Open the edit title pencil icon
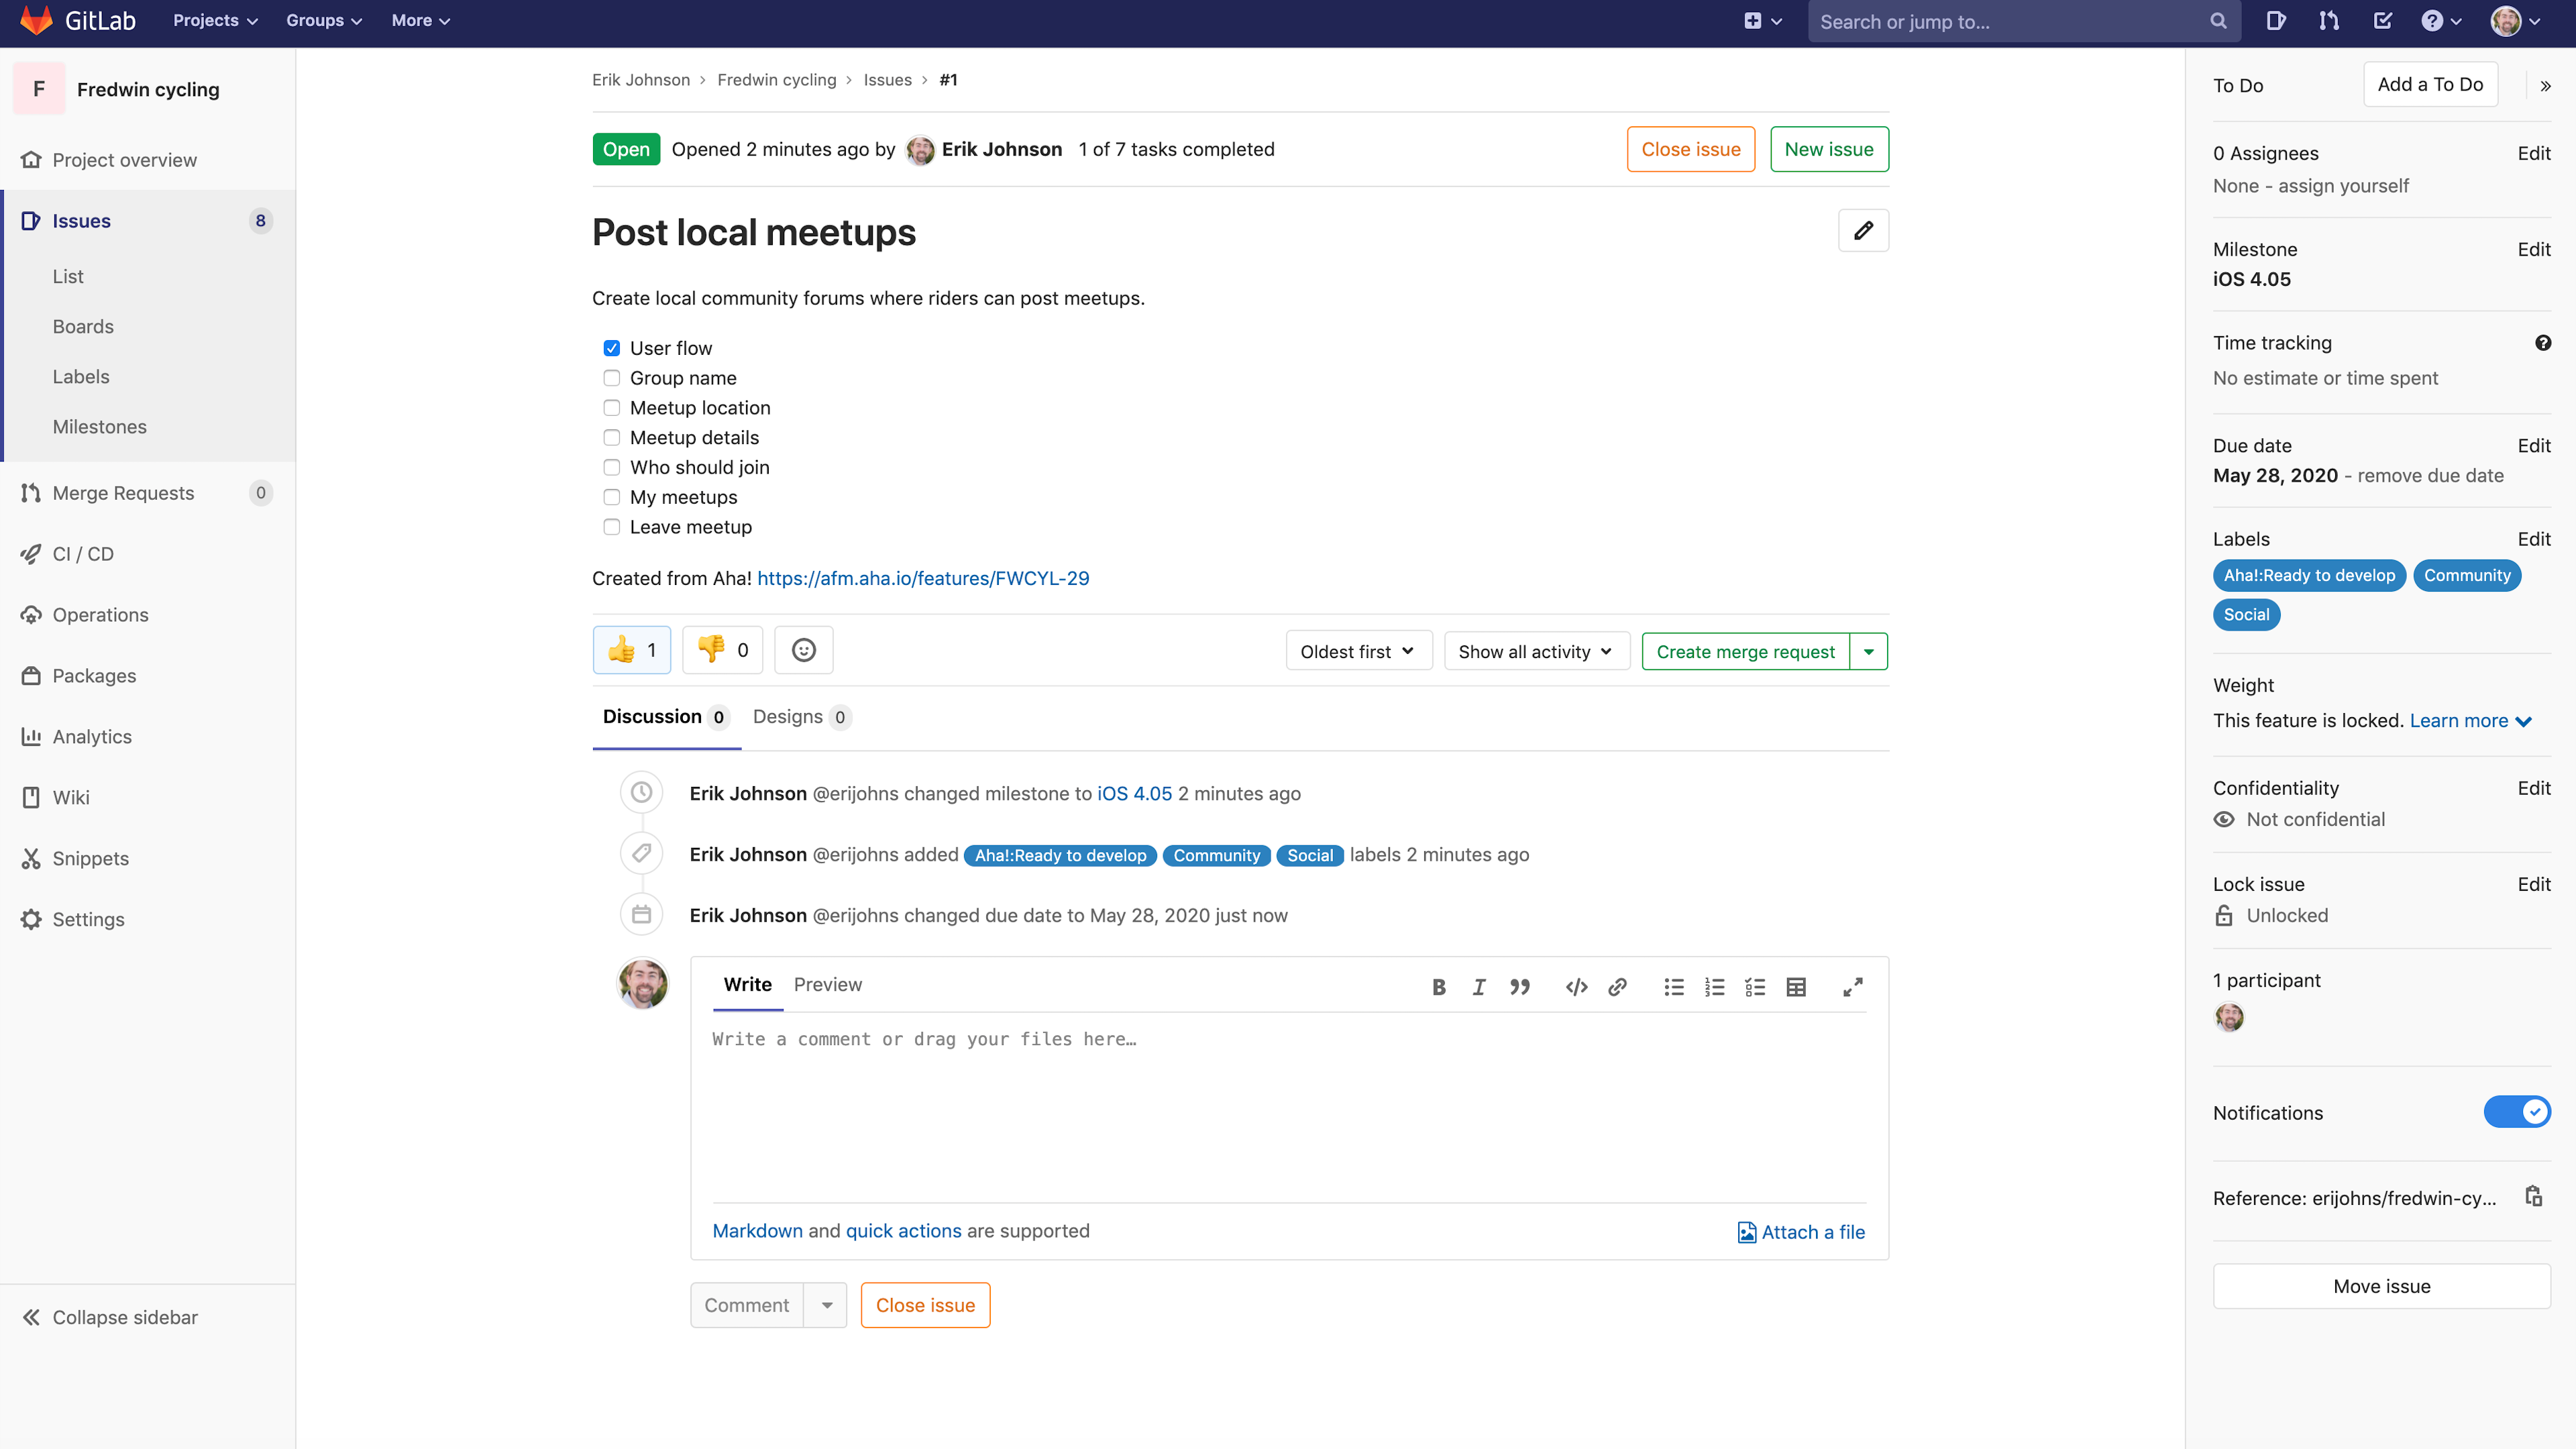Viewport: 2576px width, 1449px height. (1863, 230)
